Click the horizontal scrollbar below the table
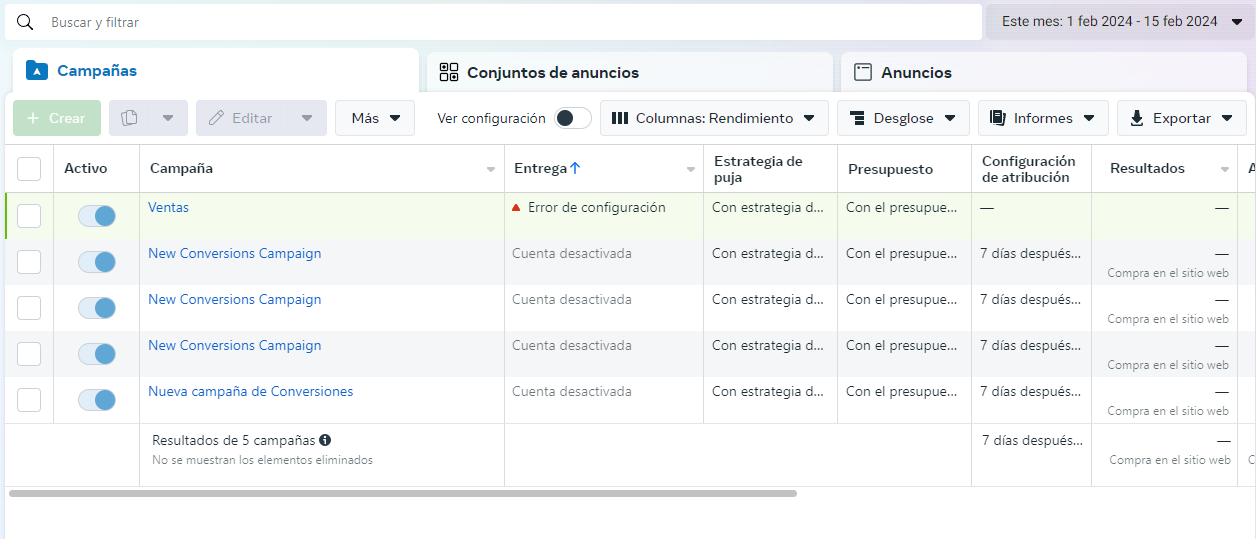Viewport: 1256px width, 539px height. 402,493
